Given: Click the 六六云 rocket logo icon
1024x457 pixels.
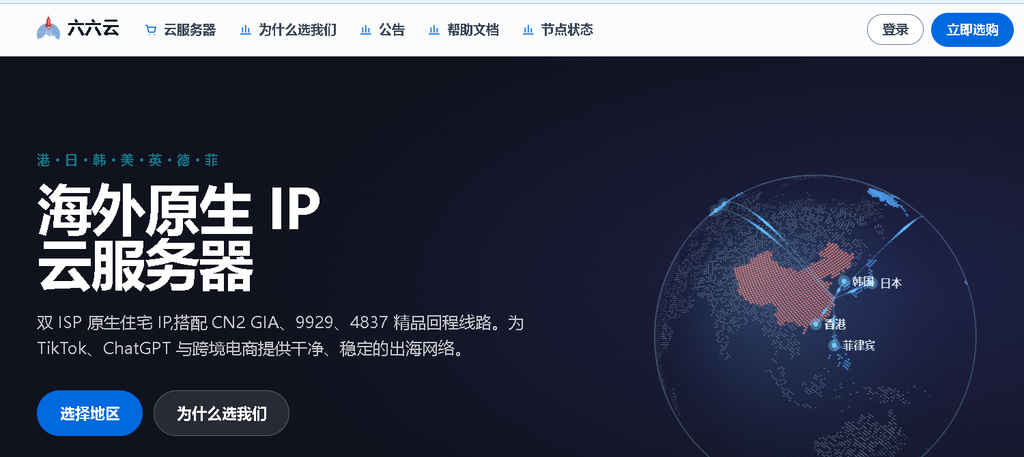Looking at the screenshot, I should click(x=48, y=29).
